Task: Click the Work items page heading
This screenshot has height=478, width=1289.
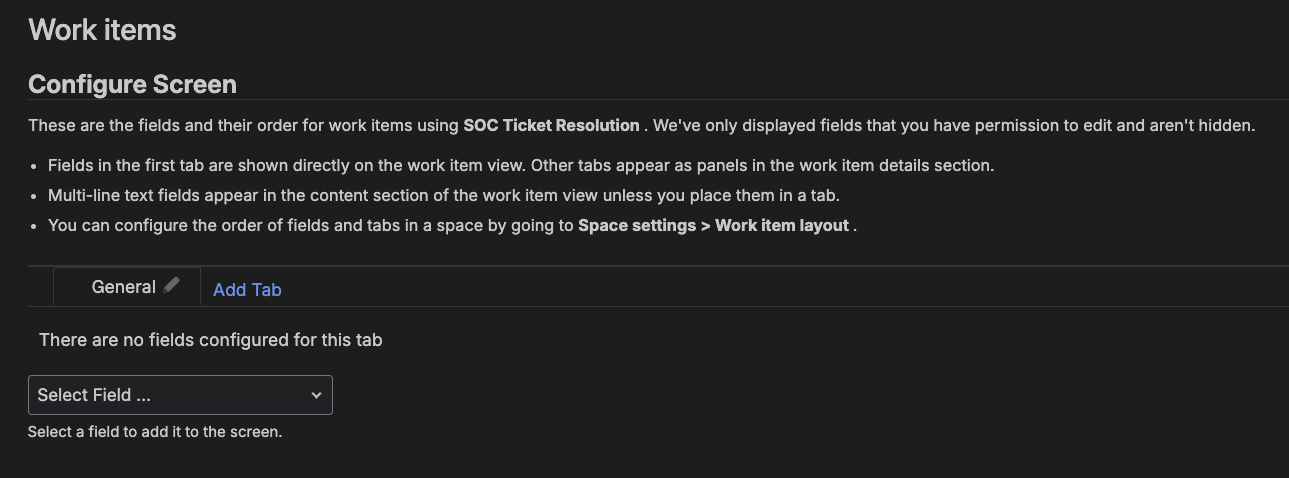Action: coord(102,30)
